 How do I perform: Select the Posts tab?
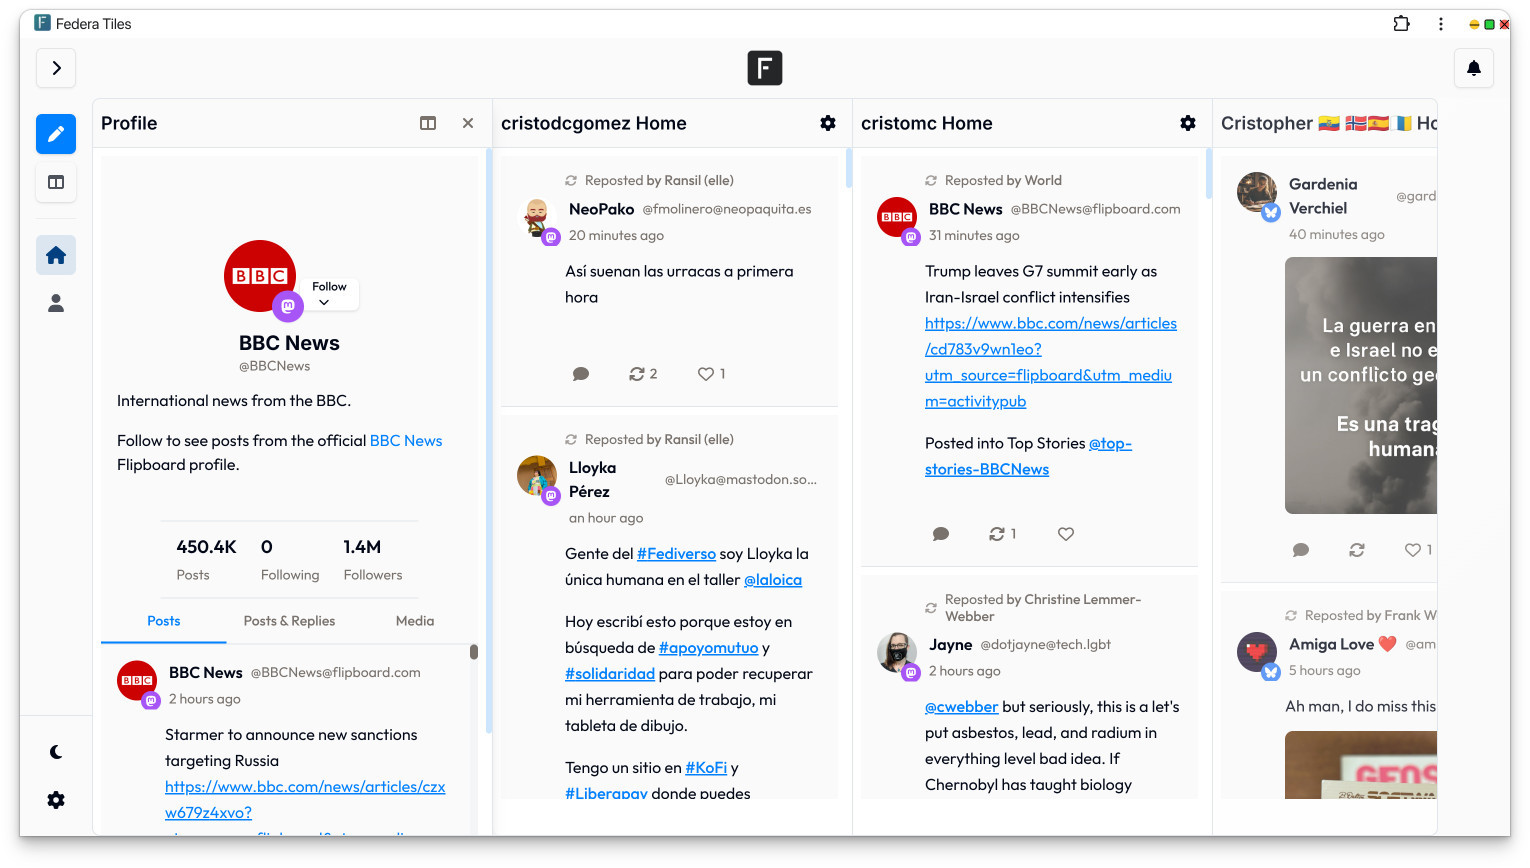click(x=164, y=621)
